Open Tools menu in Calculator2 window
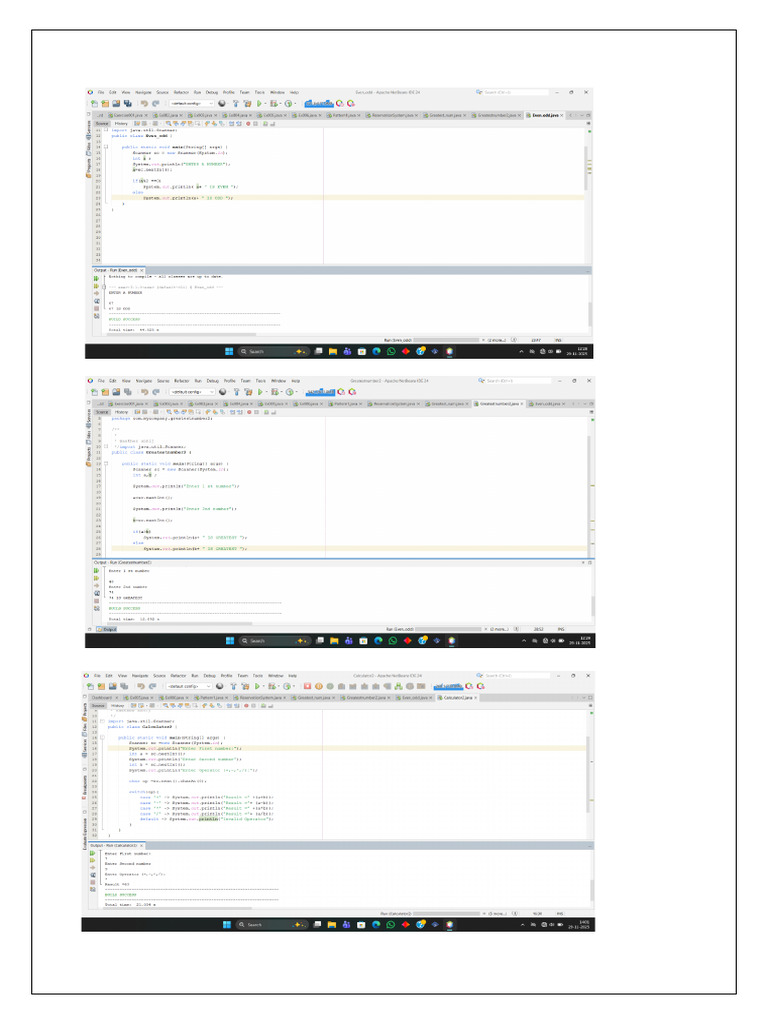Image resolution: width=768 pixels, height=1024 pixels. click(258, 676)
